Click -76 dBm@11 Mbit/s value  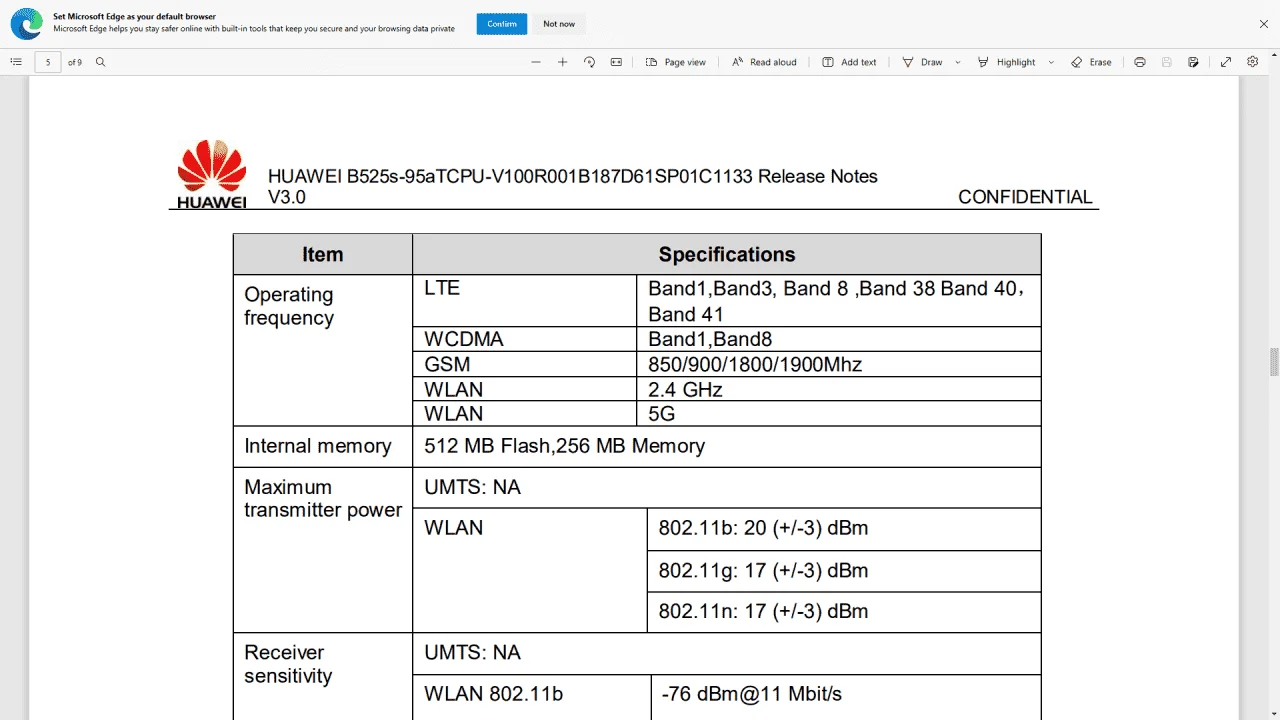(x=752, y=694)
